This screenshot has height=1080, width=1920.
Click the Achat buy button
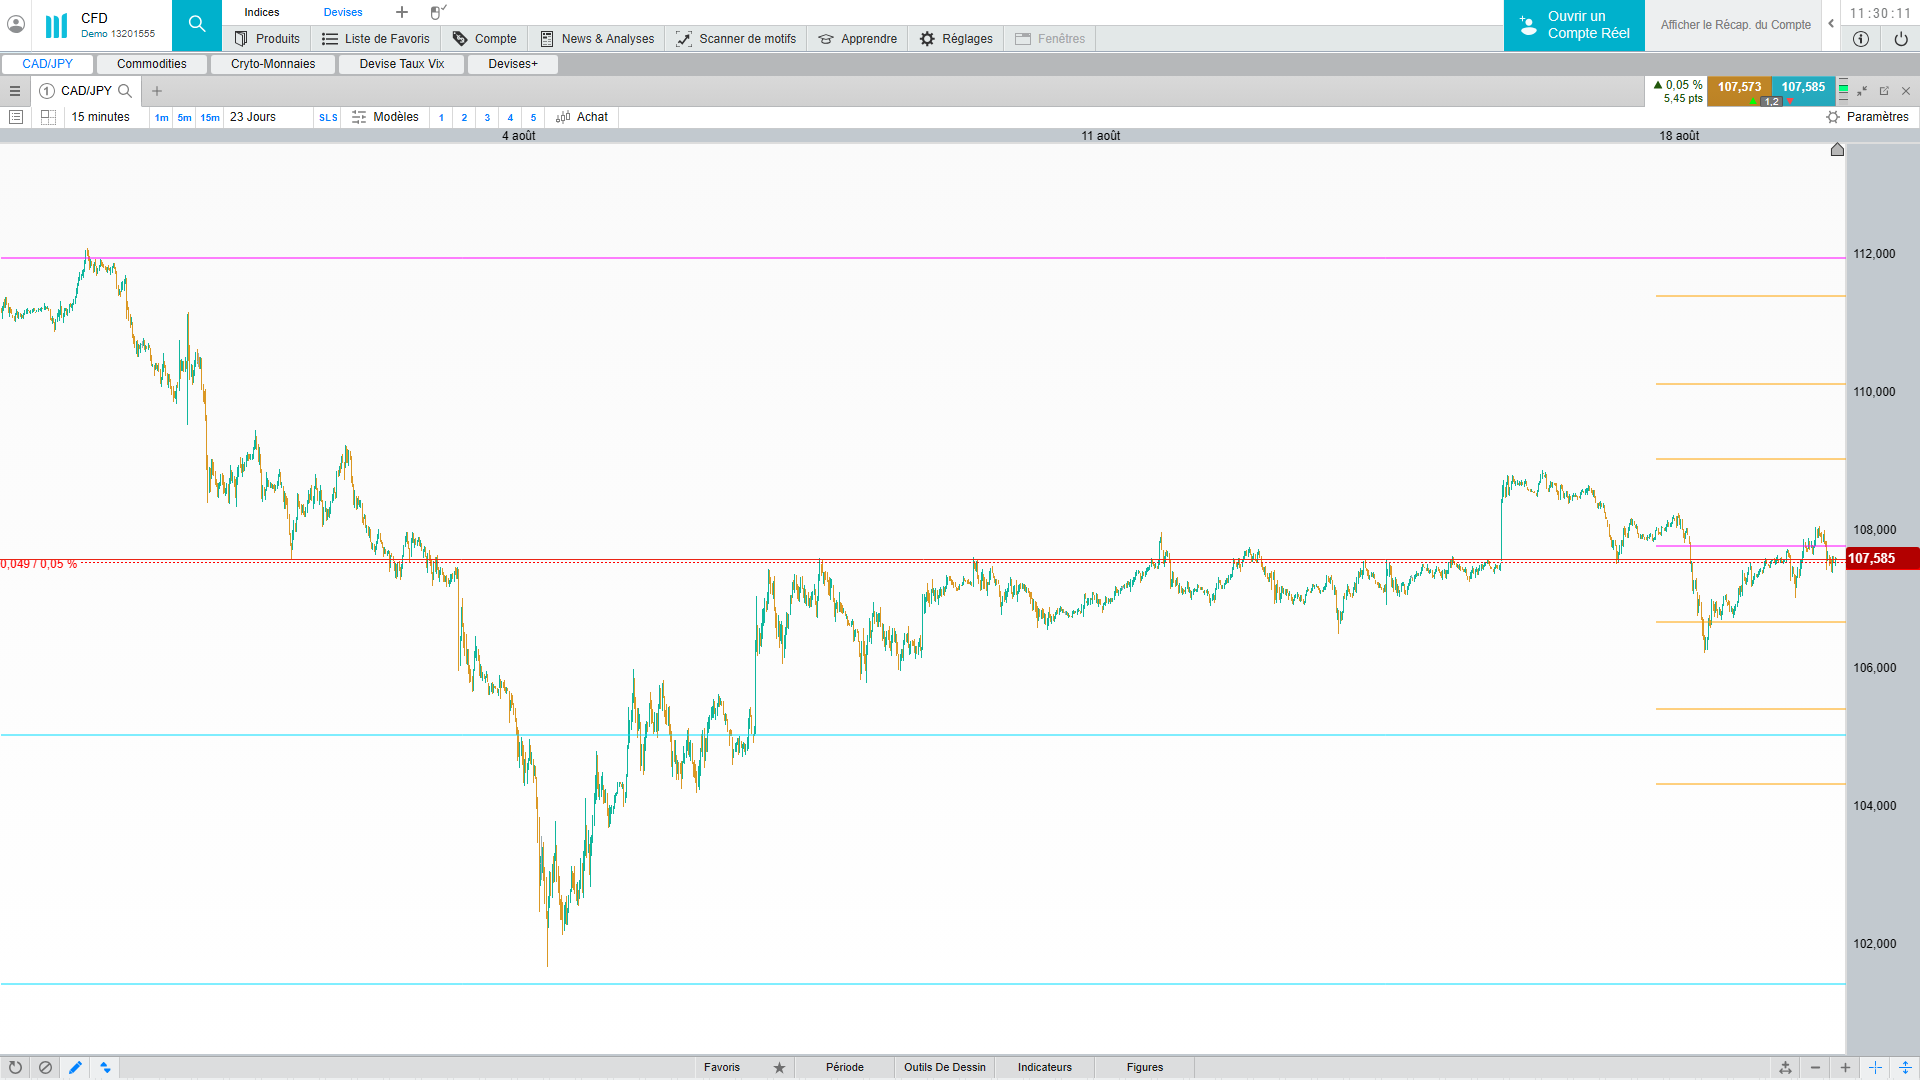pyautogui.click(x=582, y=117)
